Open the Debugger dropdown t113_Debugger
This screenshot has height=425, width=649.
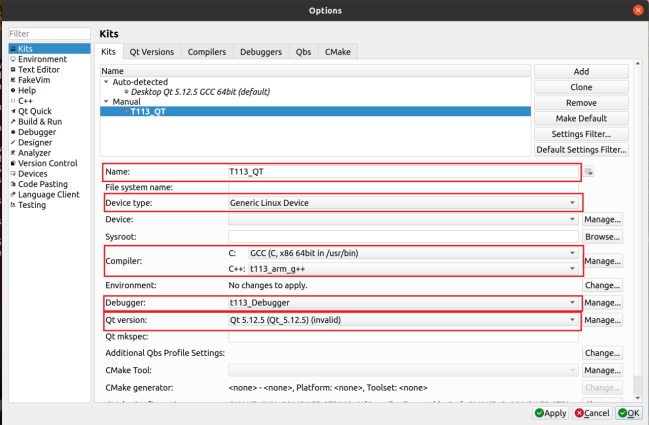coord(403,303)
